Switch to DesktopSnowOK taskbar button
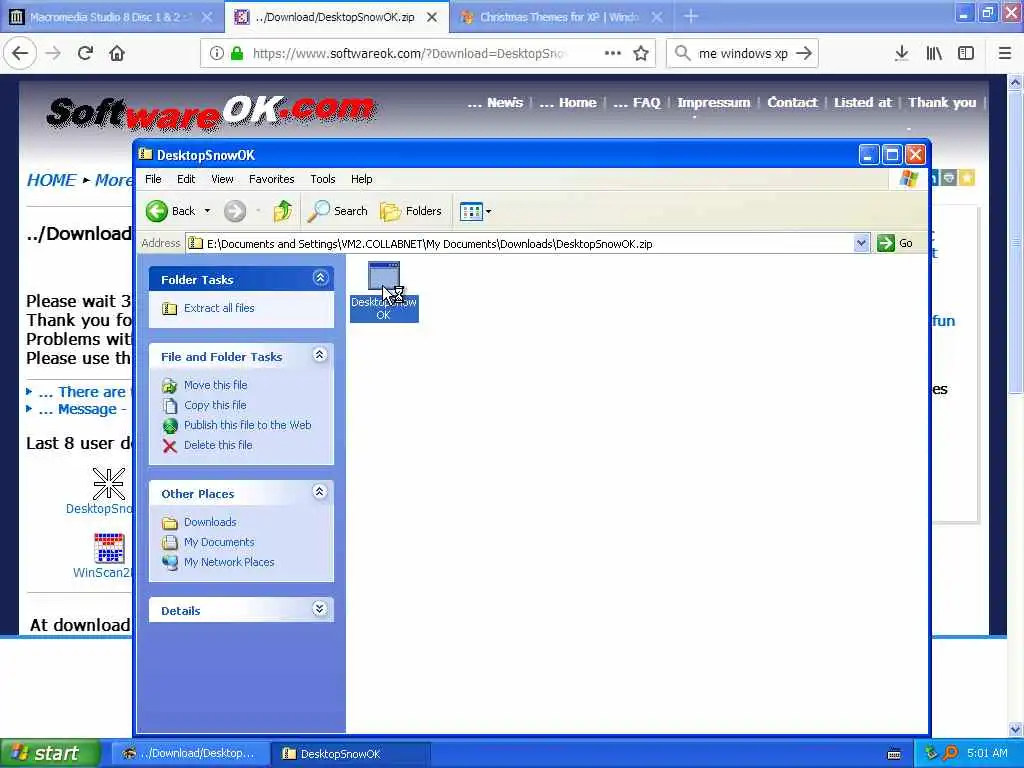The height and width of the screenshot is (768, 1024). coord(349,754)
